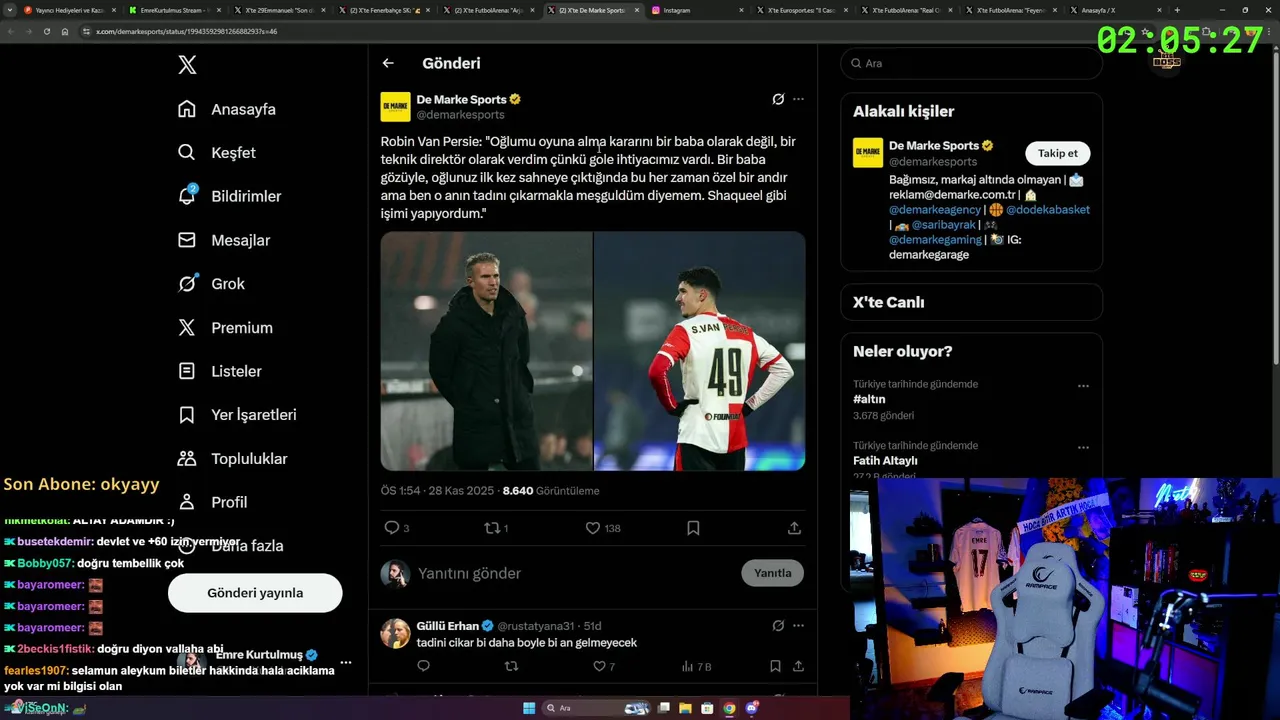This screenshot has height=720, width=1280.
Task: Open Profil page
Action: (x=212, y=502)
